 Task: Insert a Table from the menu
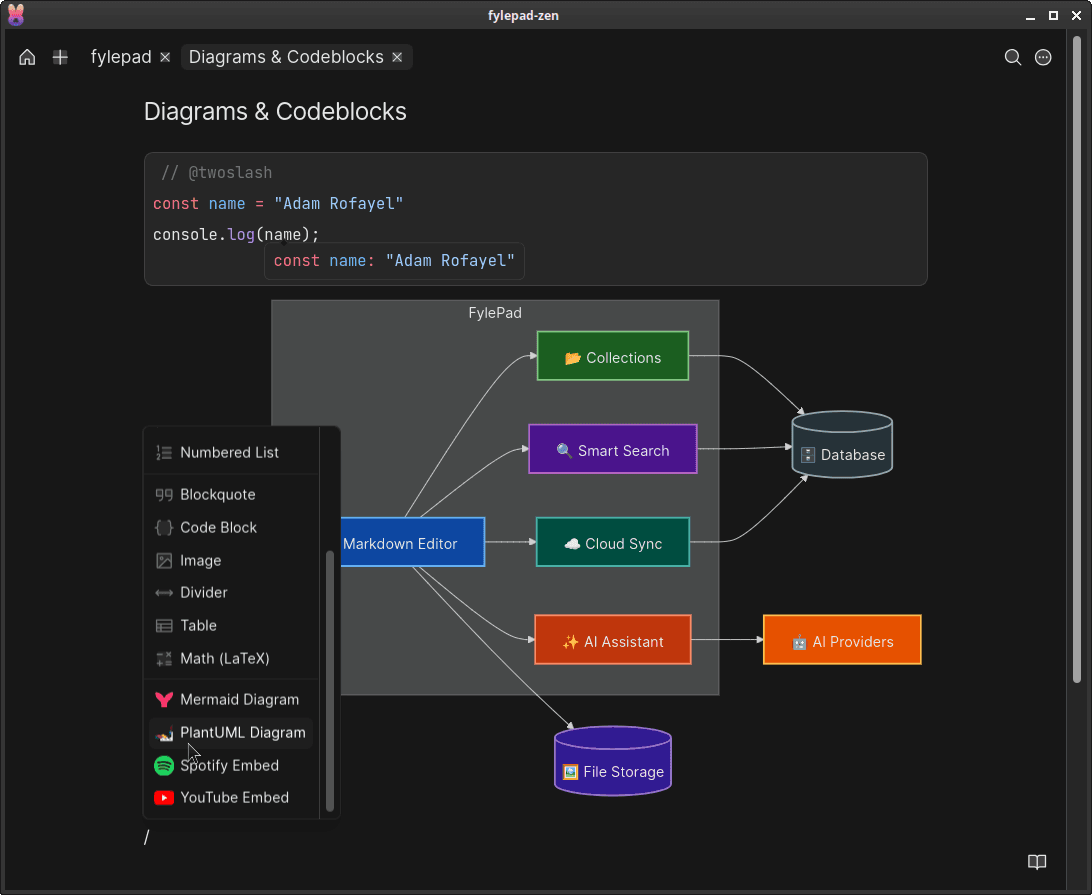pos(231,625)
